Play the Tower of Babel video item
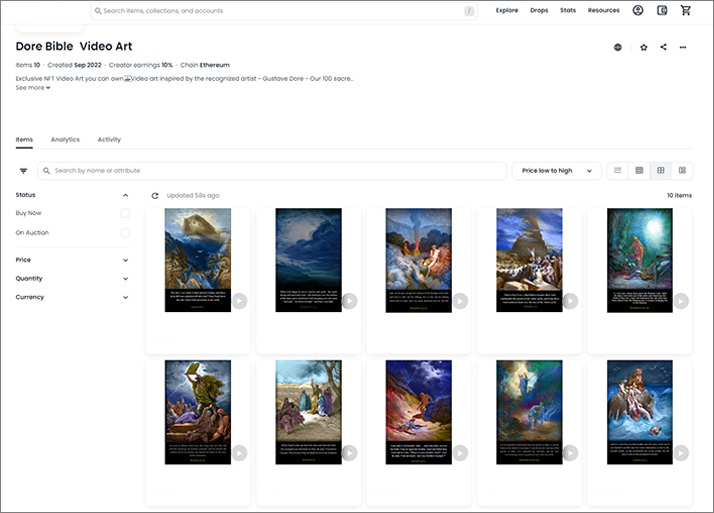714x513 pixels. (x=571, y=301)
